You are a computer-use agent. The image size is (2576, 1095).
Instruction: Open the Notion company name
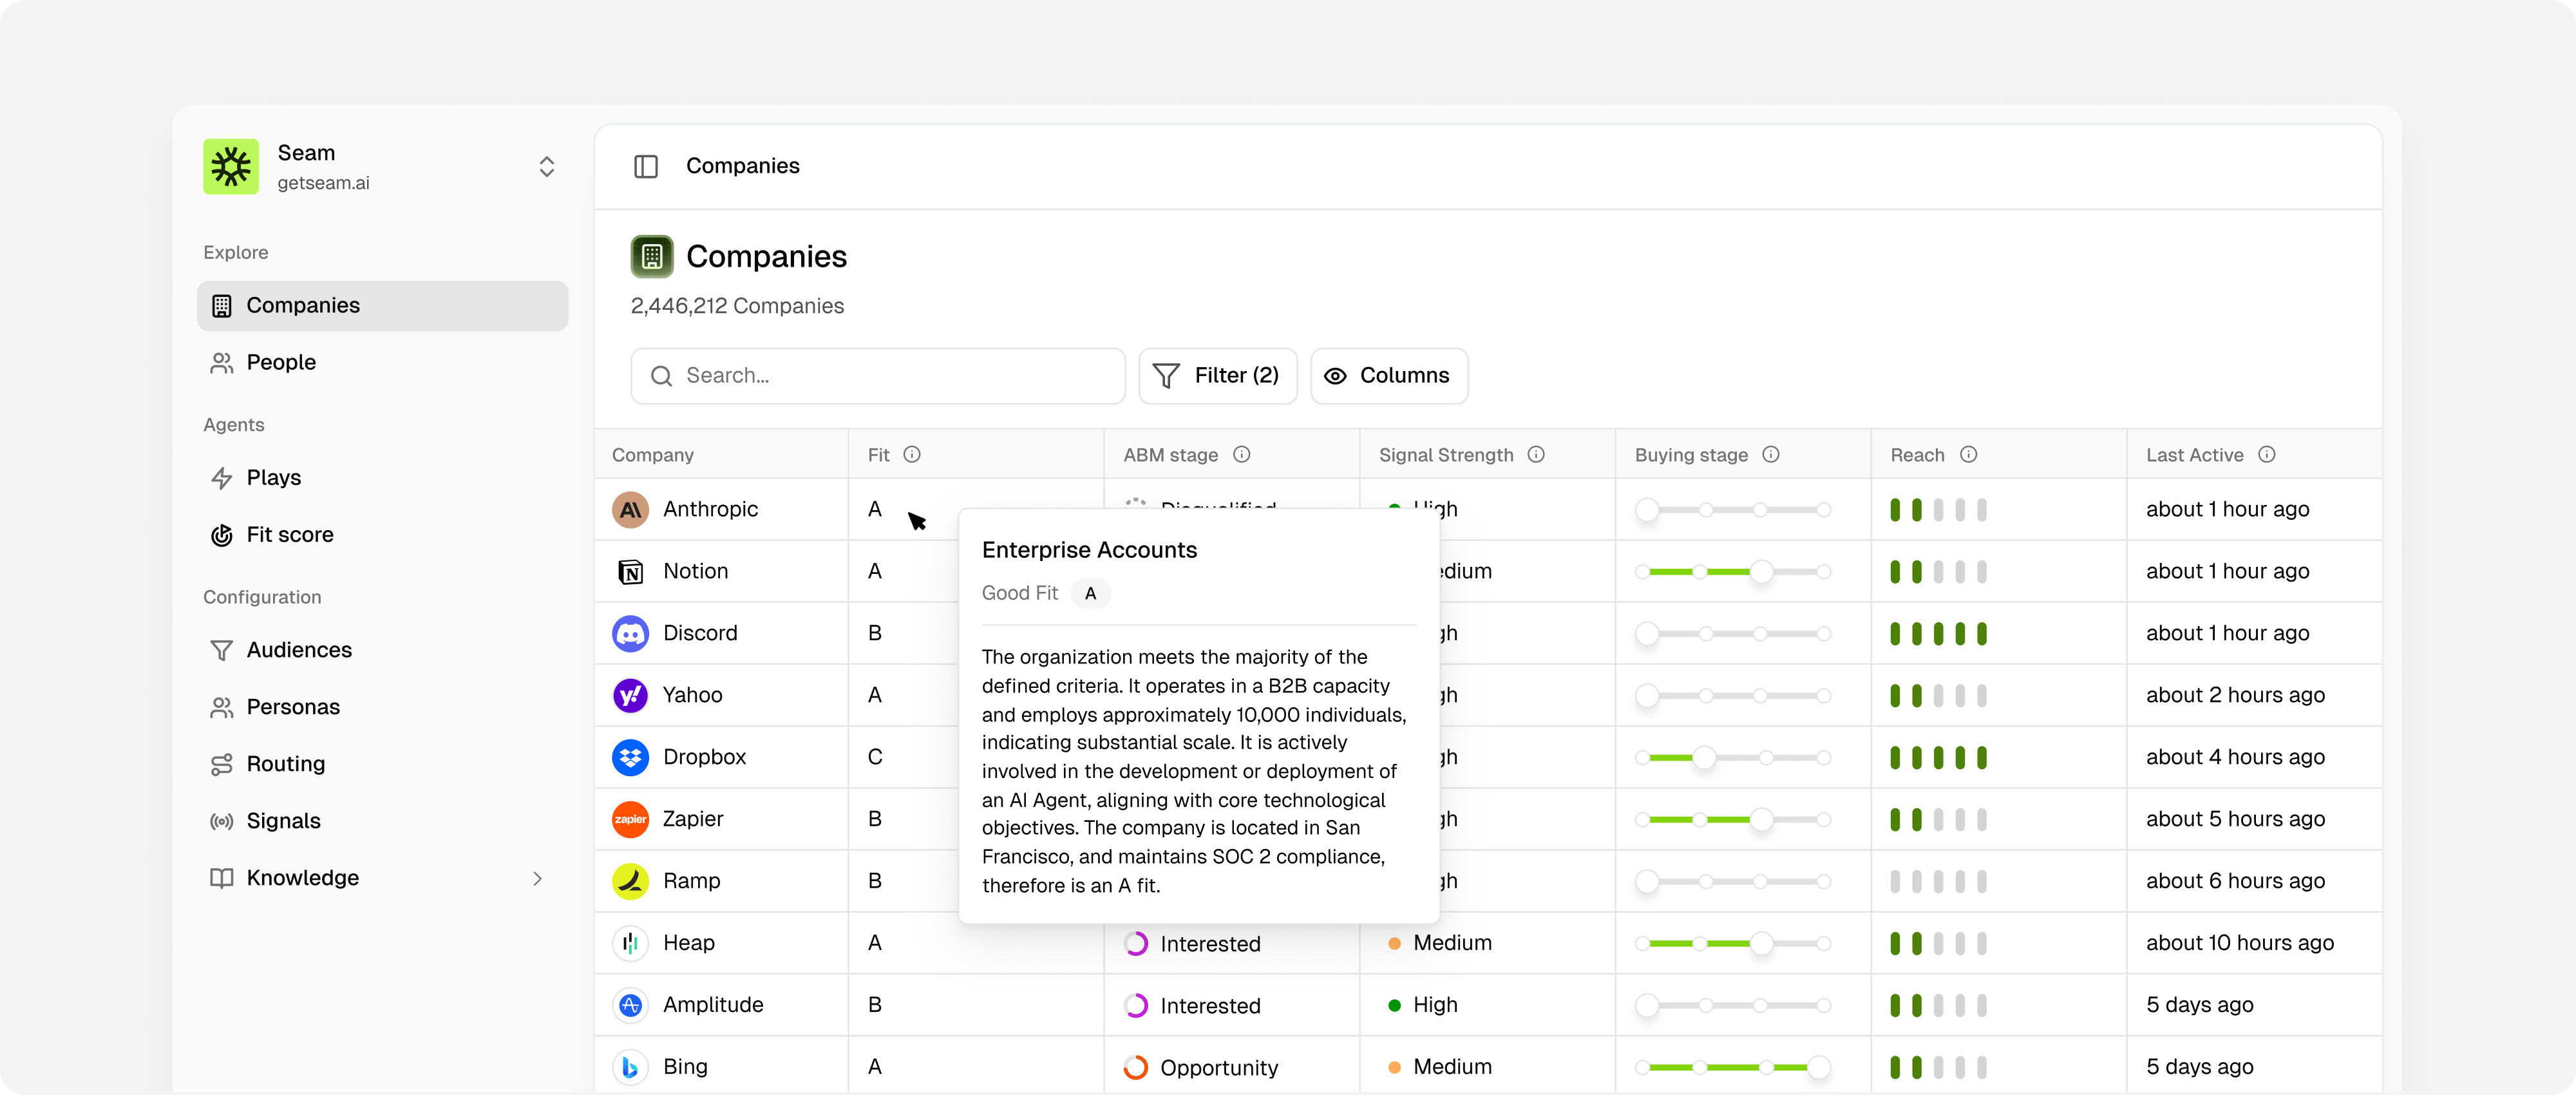pyautogui.click(x=696, y=571)
